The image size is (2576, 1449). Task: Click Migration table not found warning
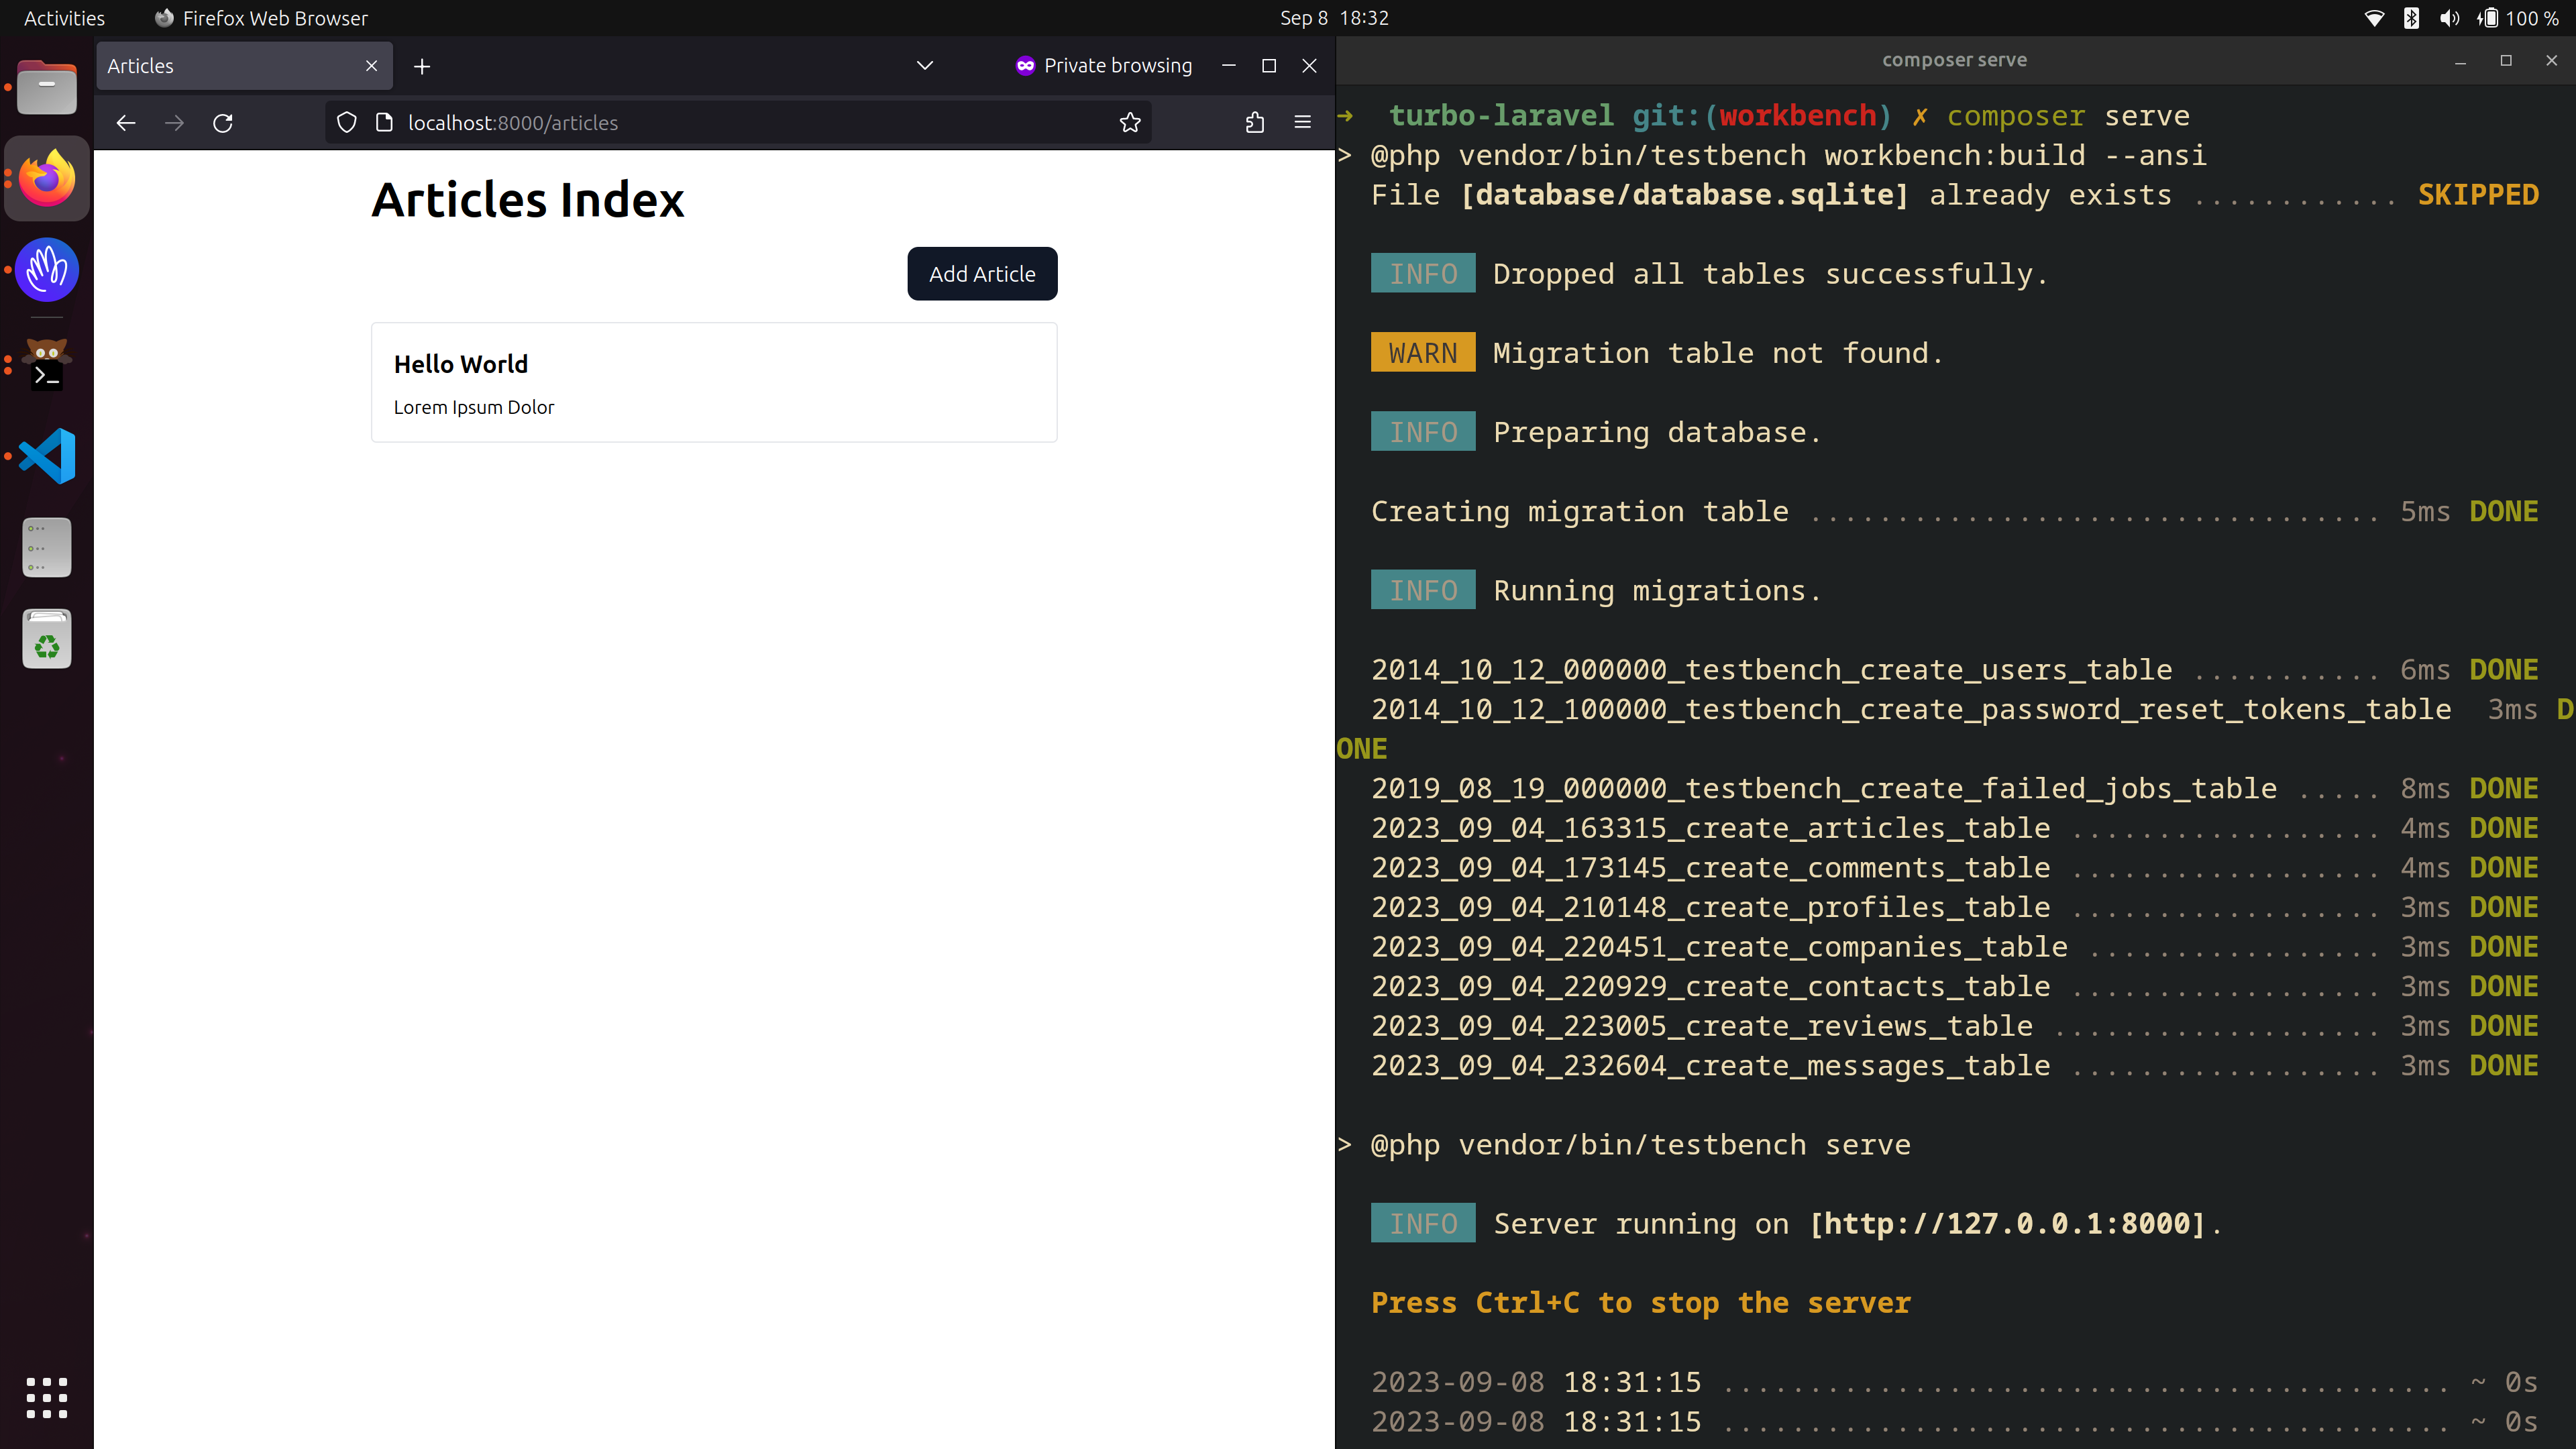1718,353
